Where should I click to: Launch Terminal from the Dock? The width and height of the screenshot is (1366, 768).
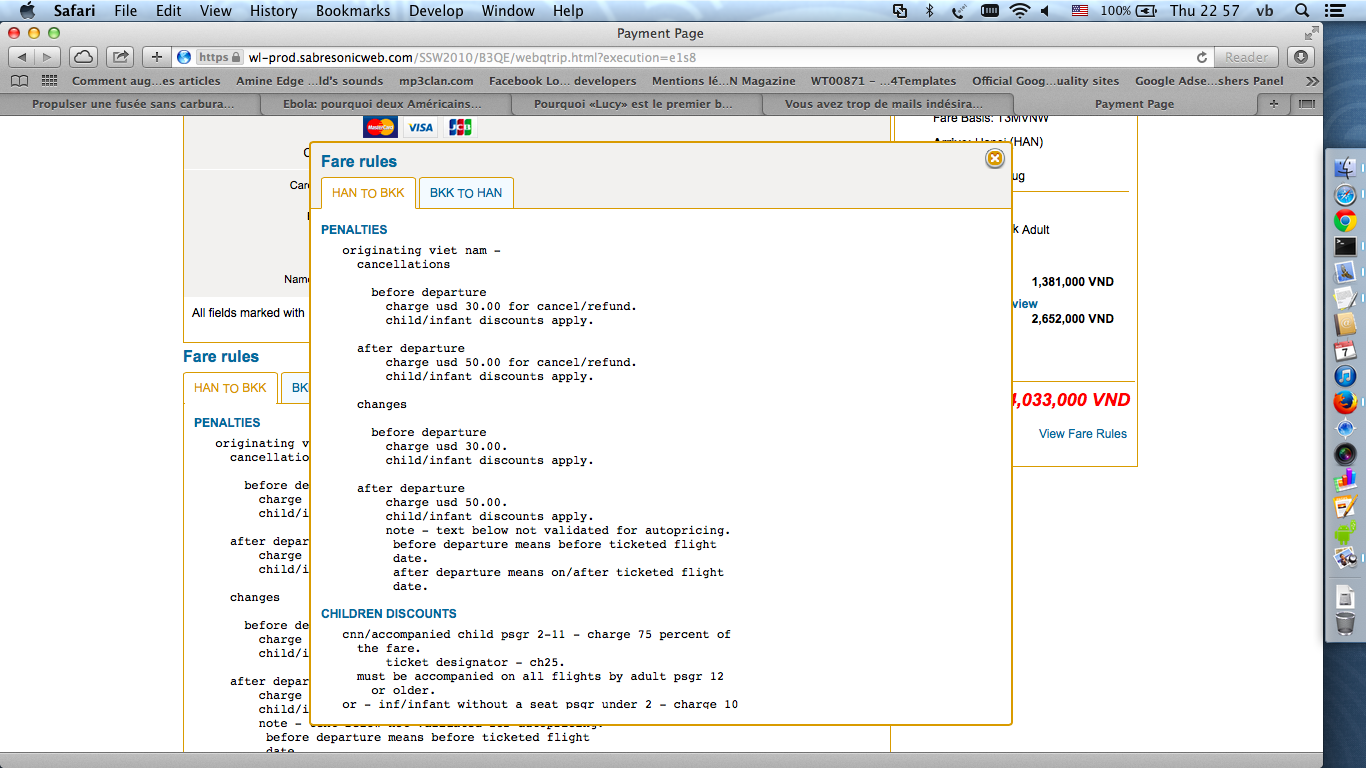click(x=1345, y=246)
